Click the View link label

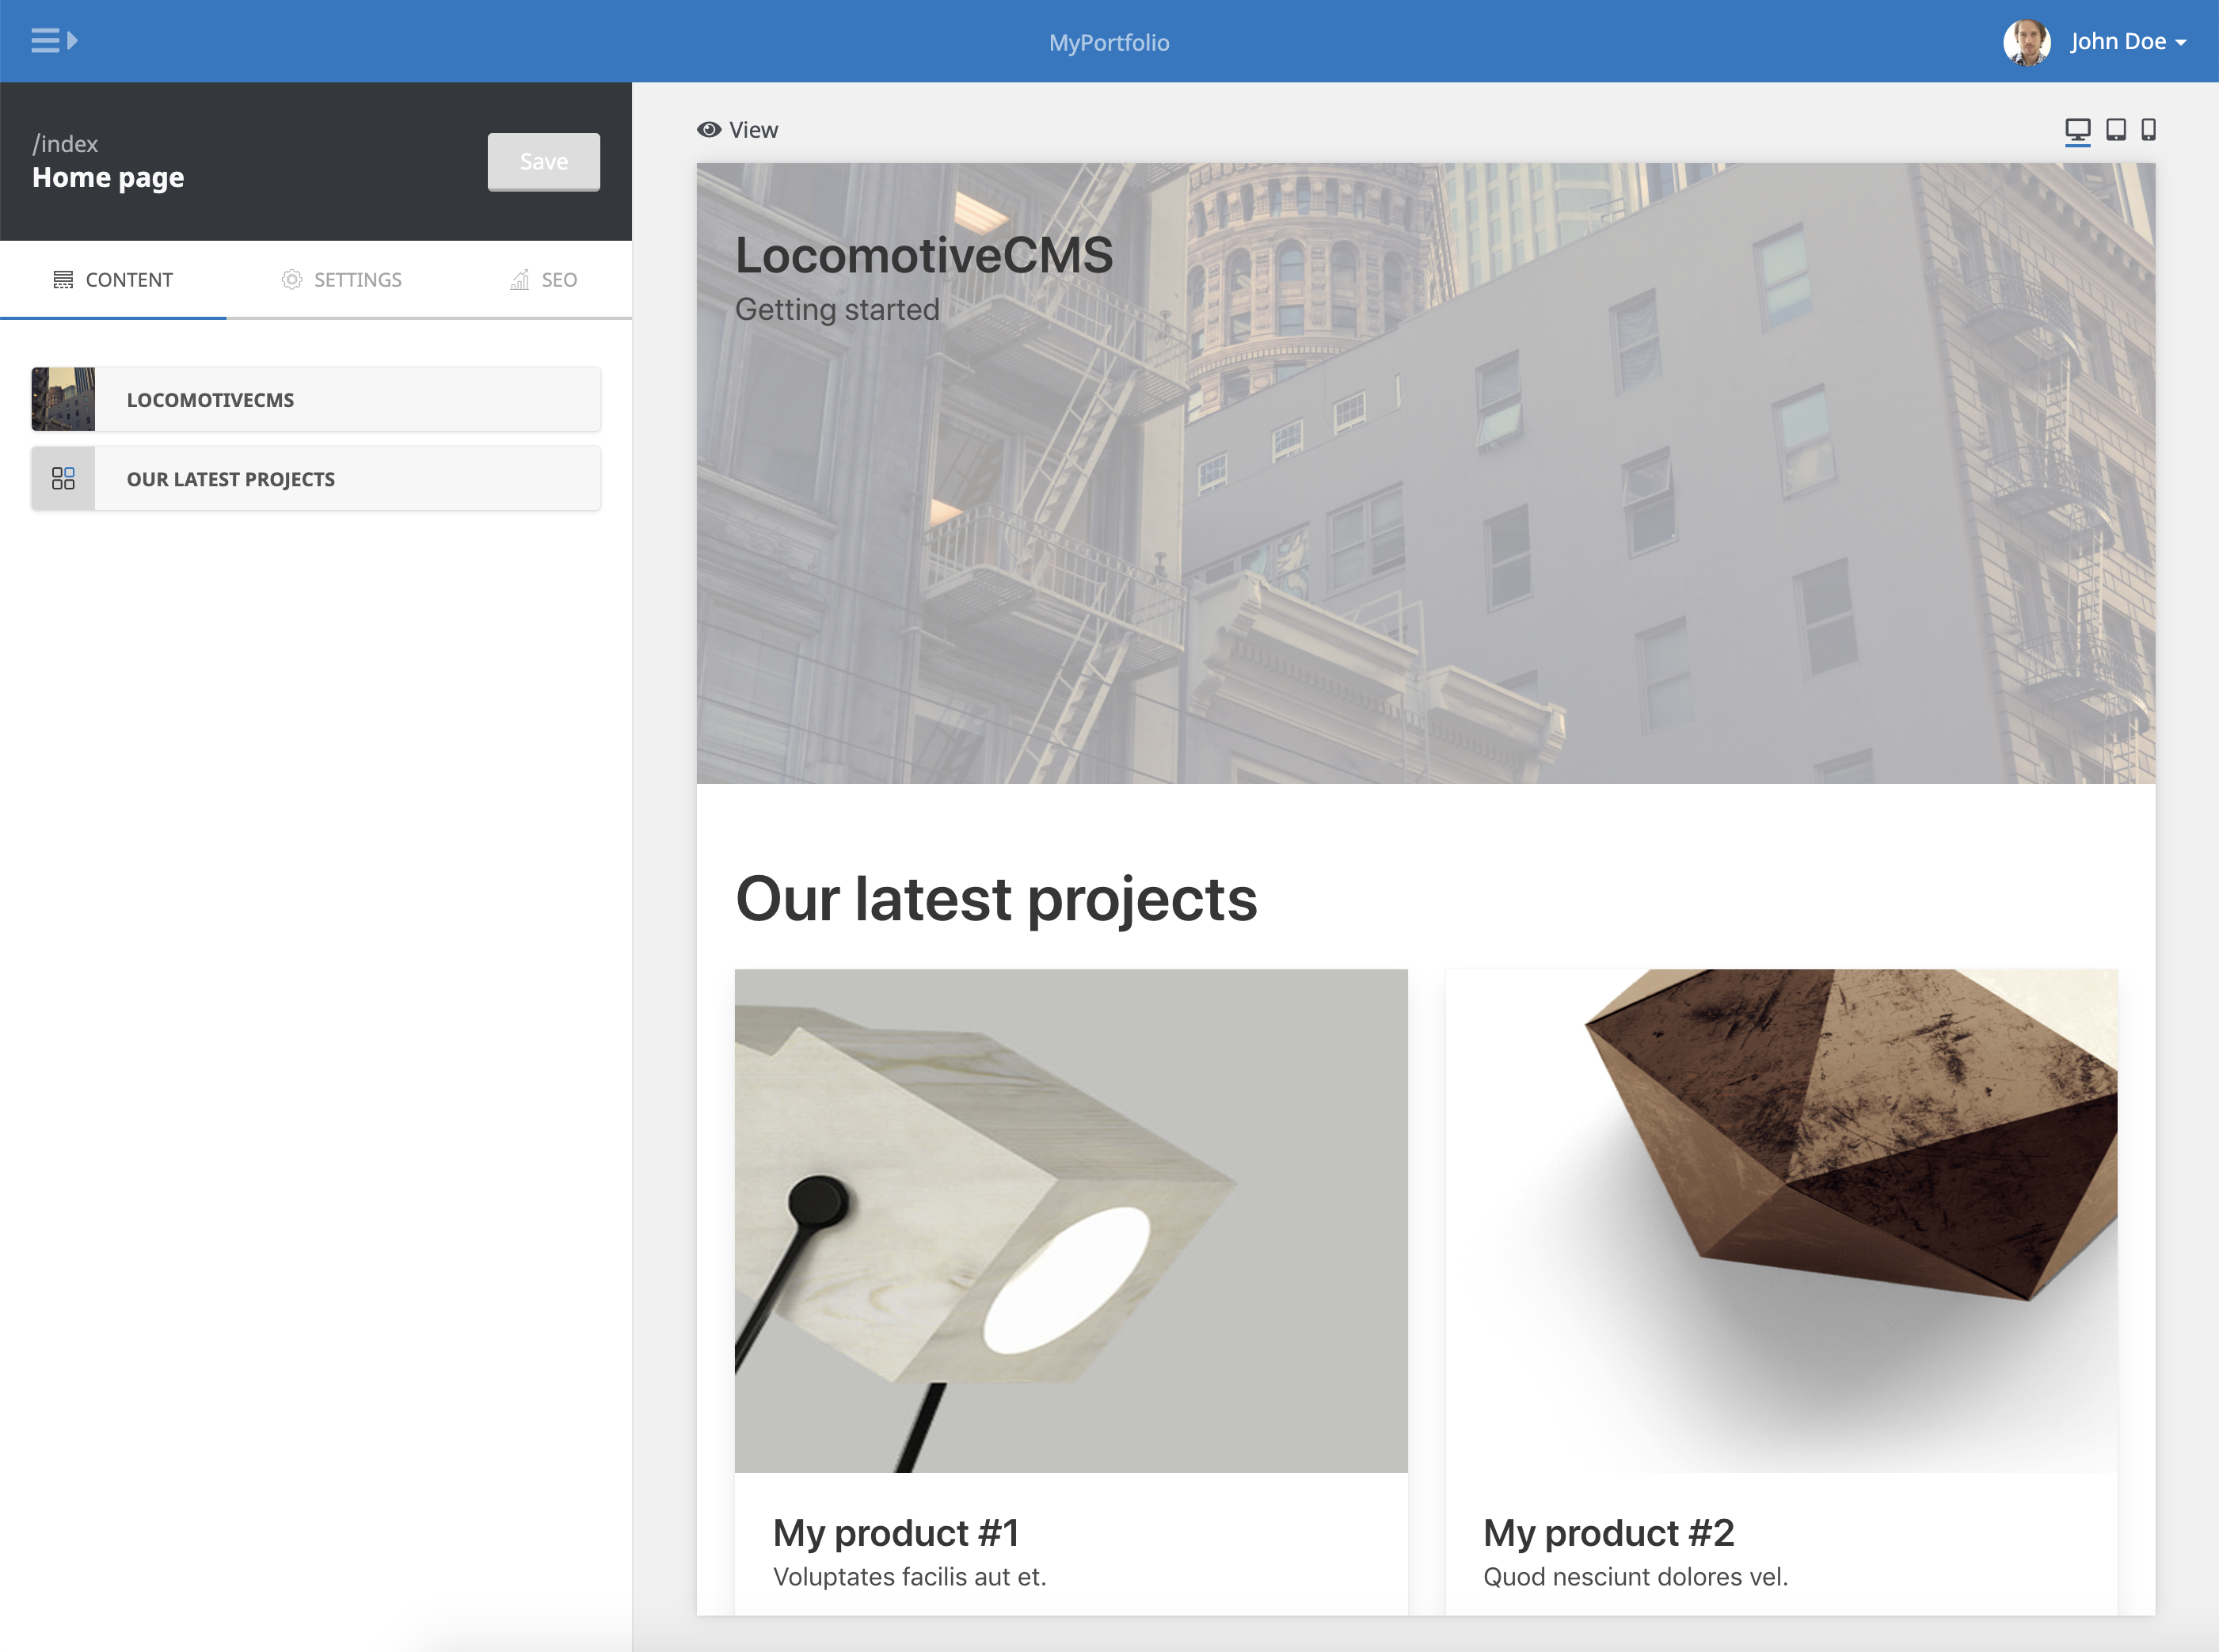pos(753,130)
